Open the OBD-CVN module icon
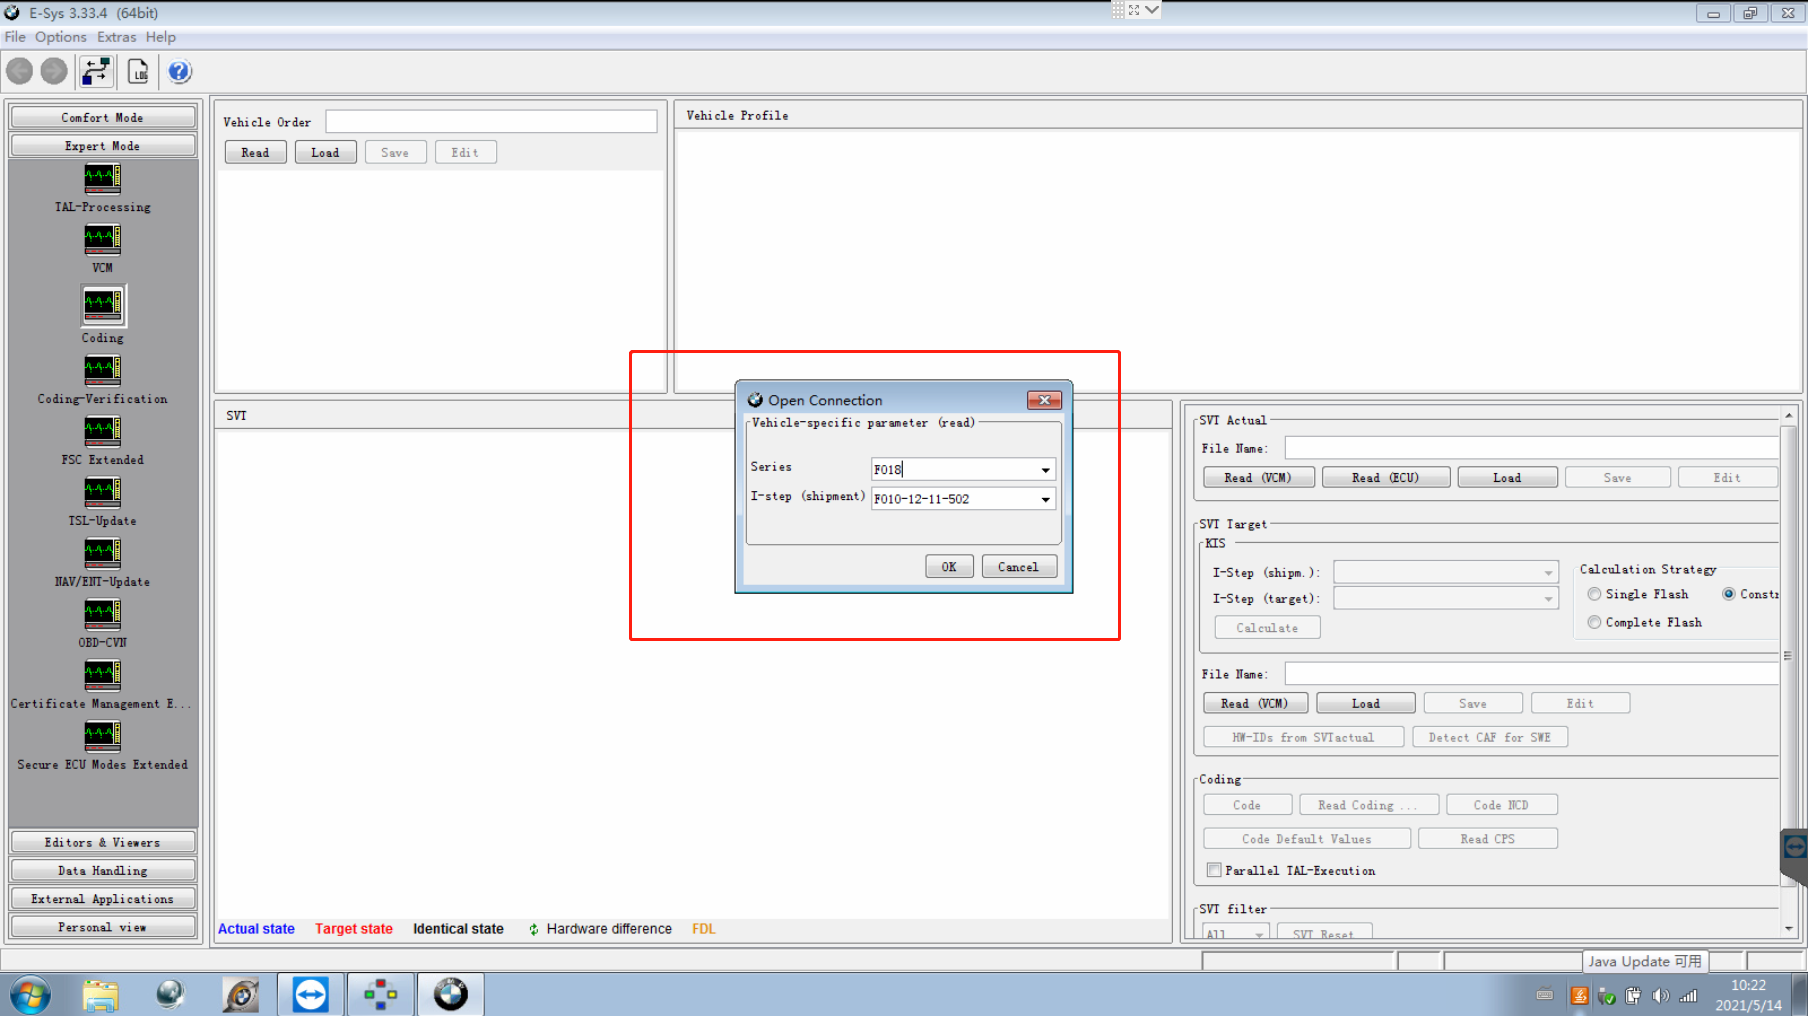This screenshot has width=1808, height=1016. point(102,614)
